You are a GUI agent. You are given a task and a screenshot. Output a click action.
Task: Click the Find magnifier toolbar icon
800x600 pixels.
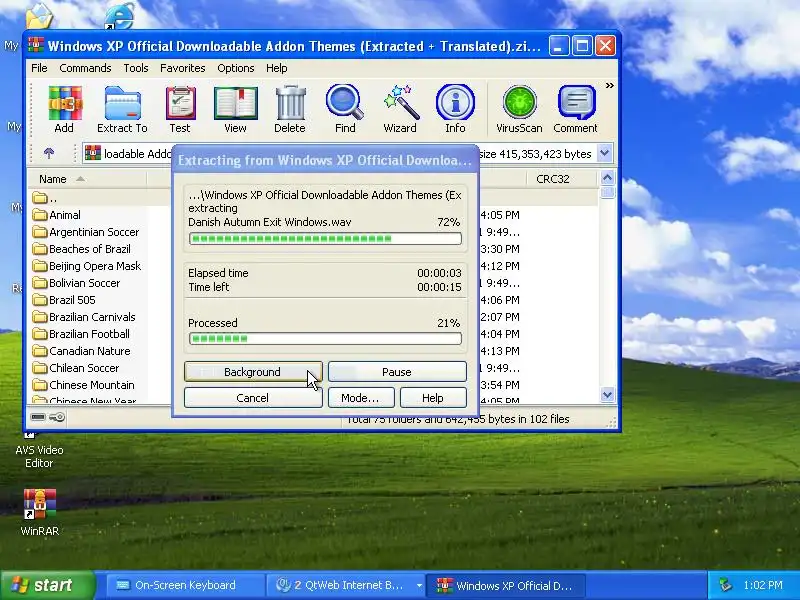pyautogui.click(x=345, y=103)
